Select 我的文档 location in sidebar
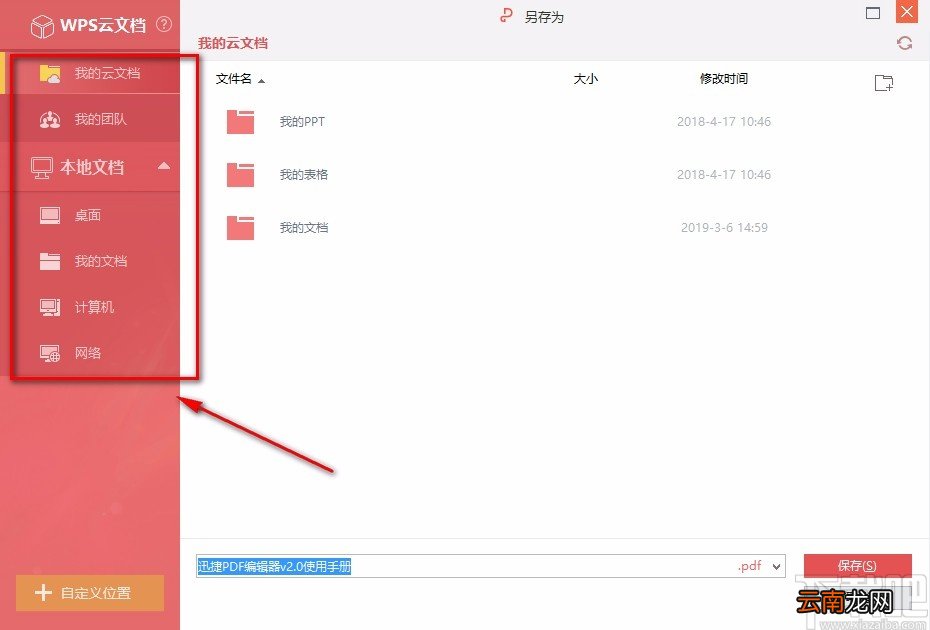This screenshot has width=930, height=630. (x=90, y=261)
